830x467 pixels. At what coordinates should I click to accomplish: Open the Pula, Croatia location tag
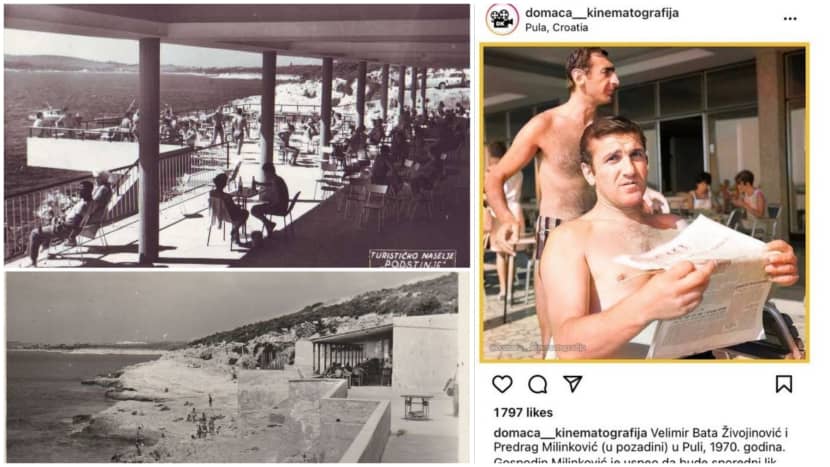[x=556, y=28]
